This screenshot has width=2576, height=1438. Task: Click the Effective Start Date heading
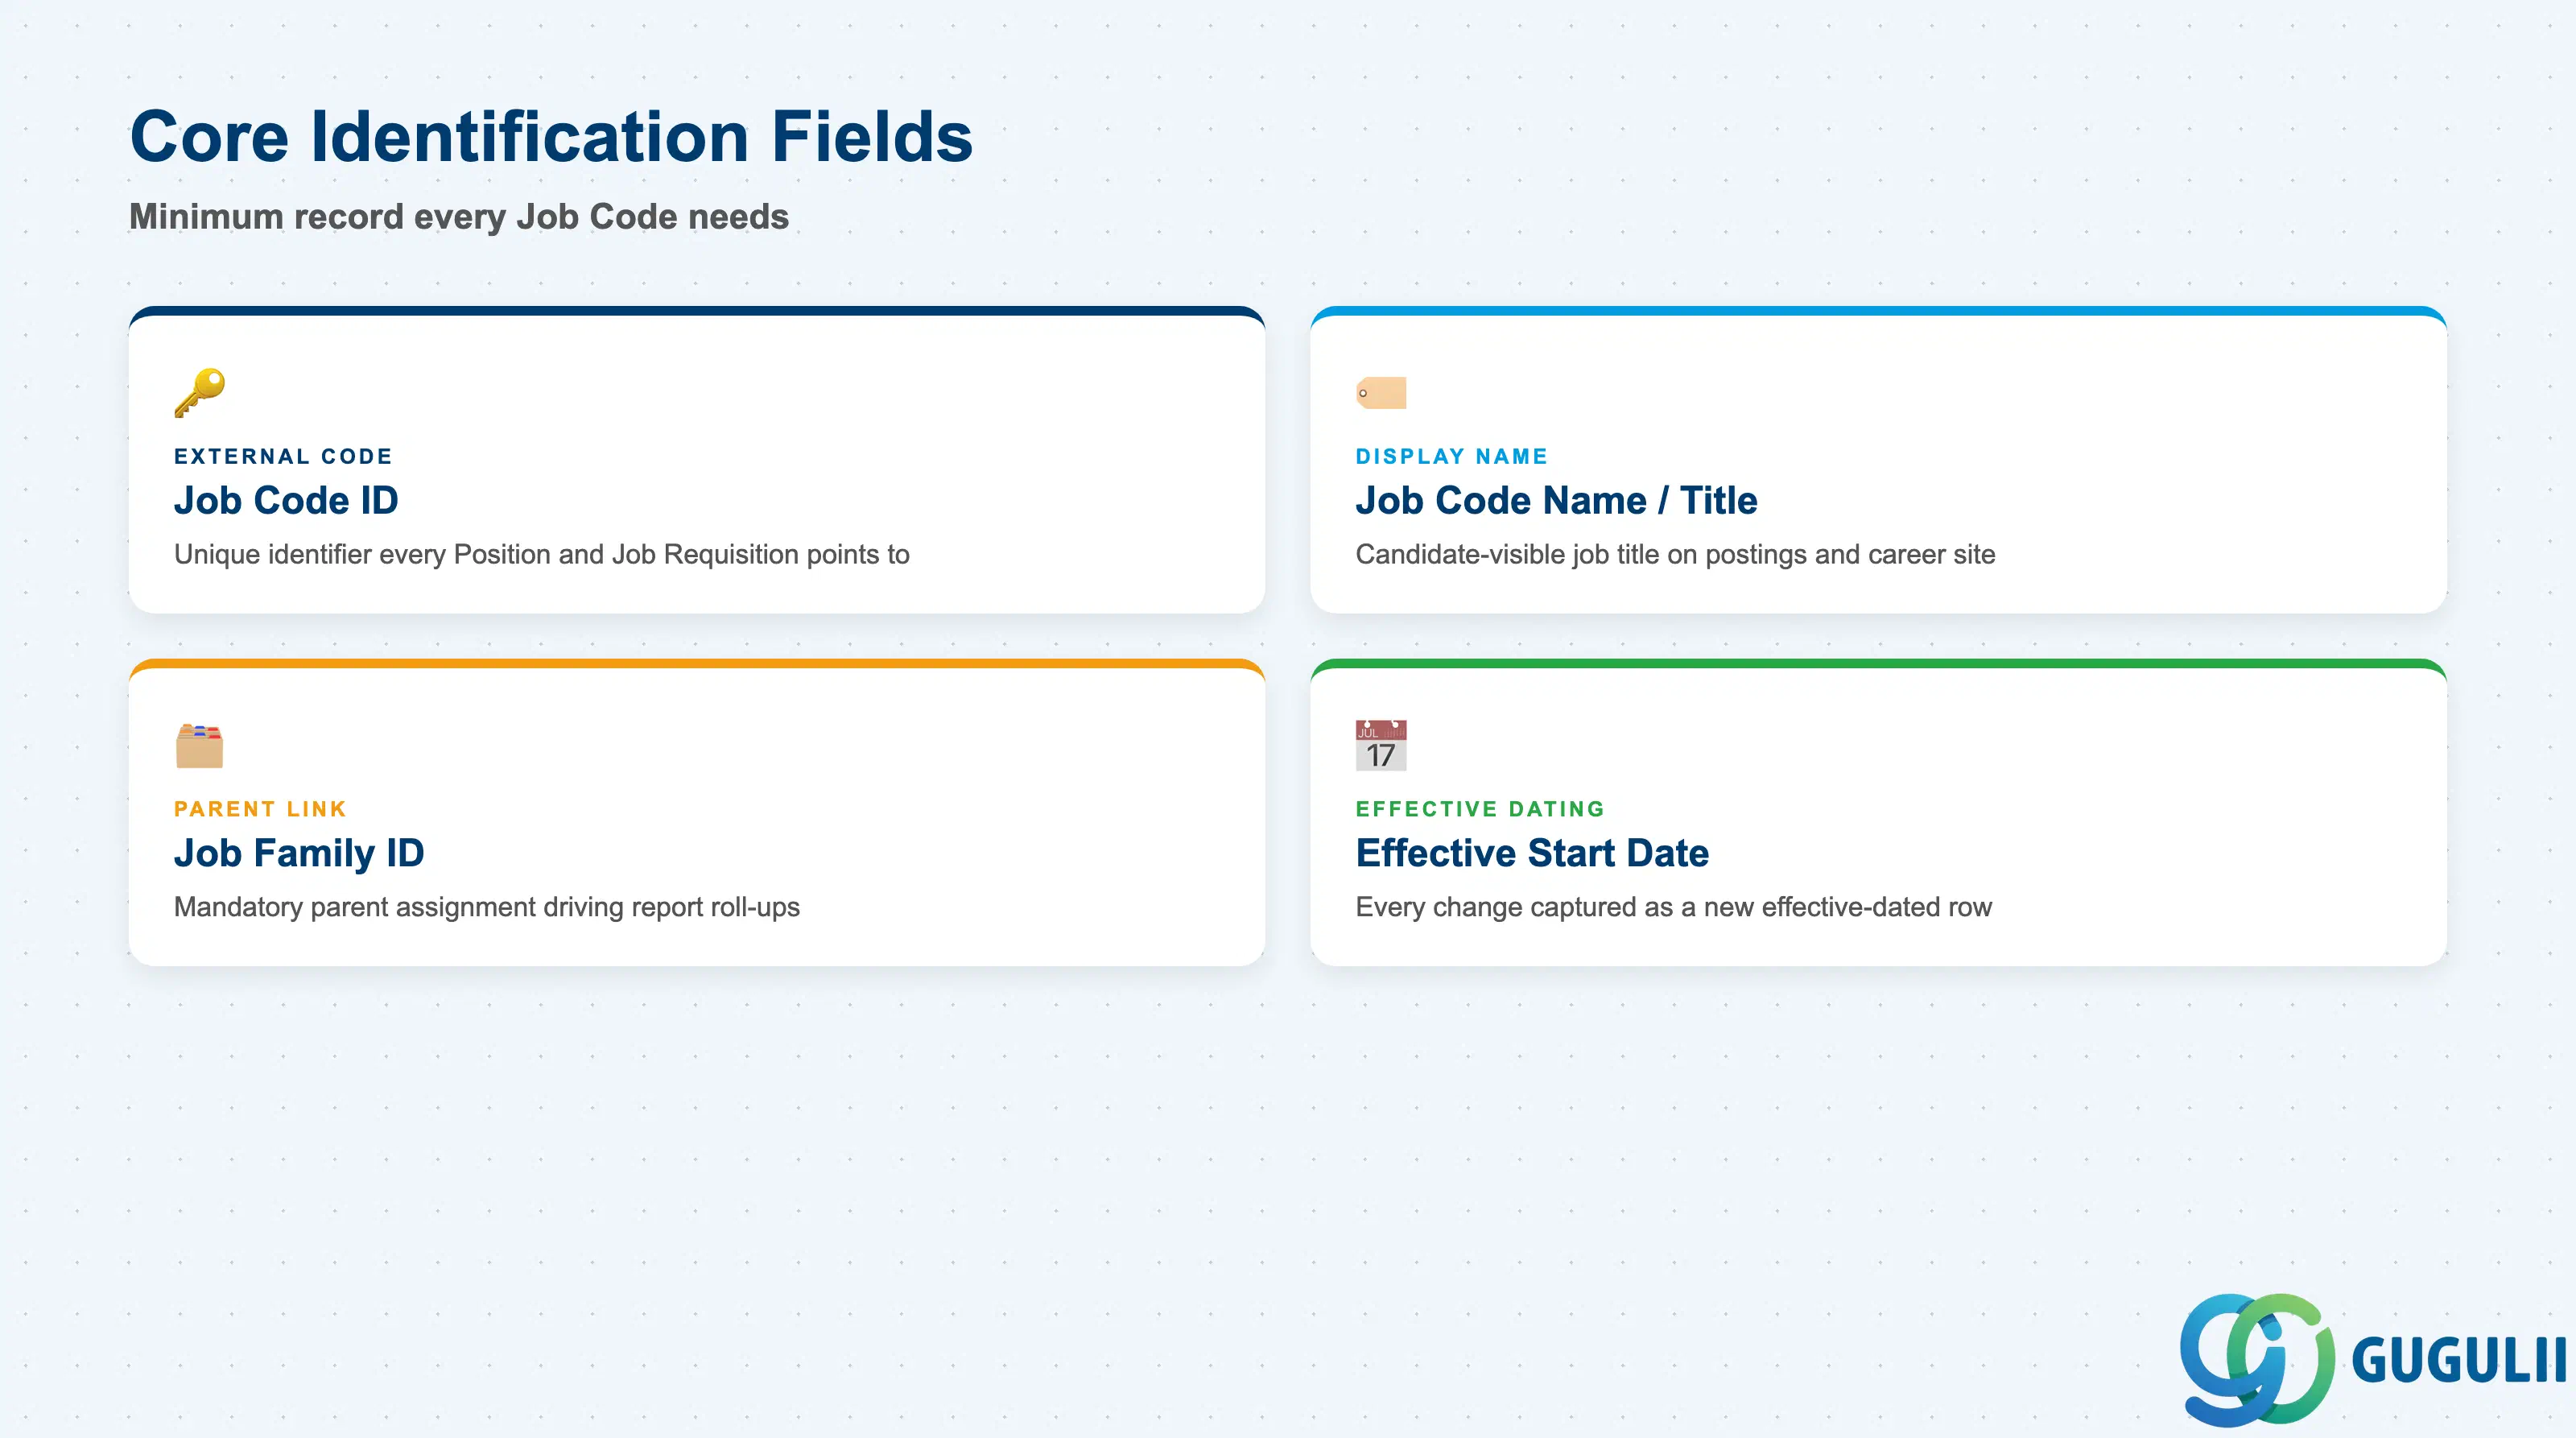coord(1532,853)
